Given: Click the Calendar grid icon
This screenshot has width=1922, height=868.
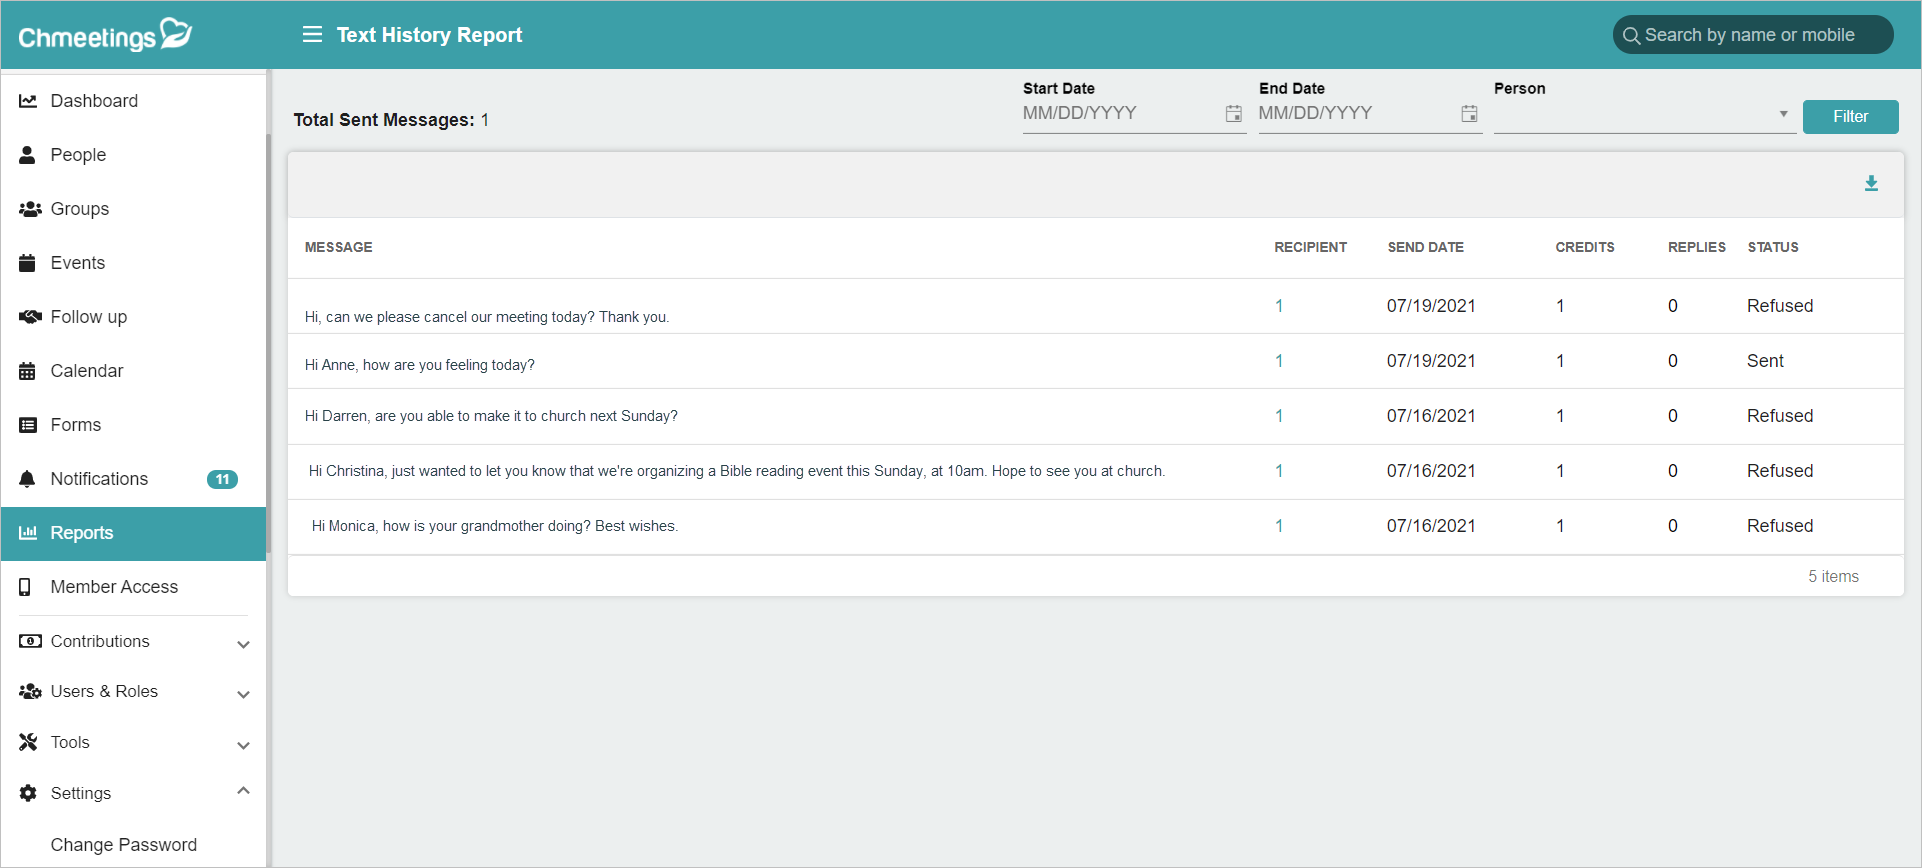Looking at the screenshot, I should (x=28, y=371).
